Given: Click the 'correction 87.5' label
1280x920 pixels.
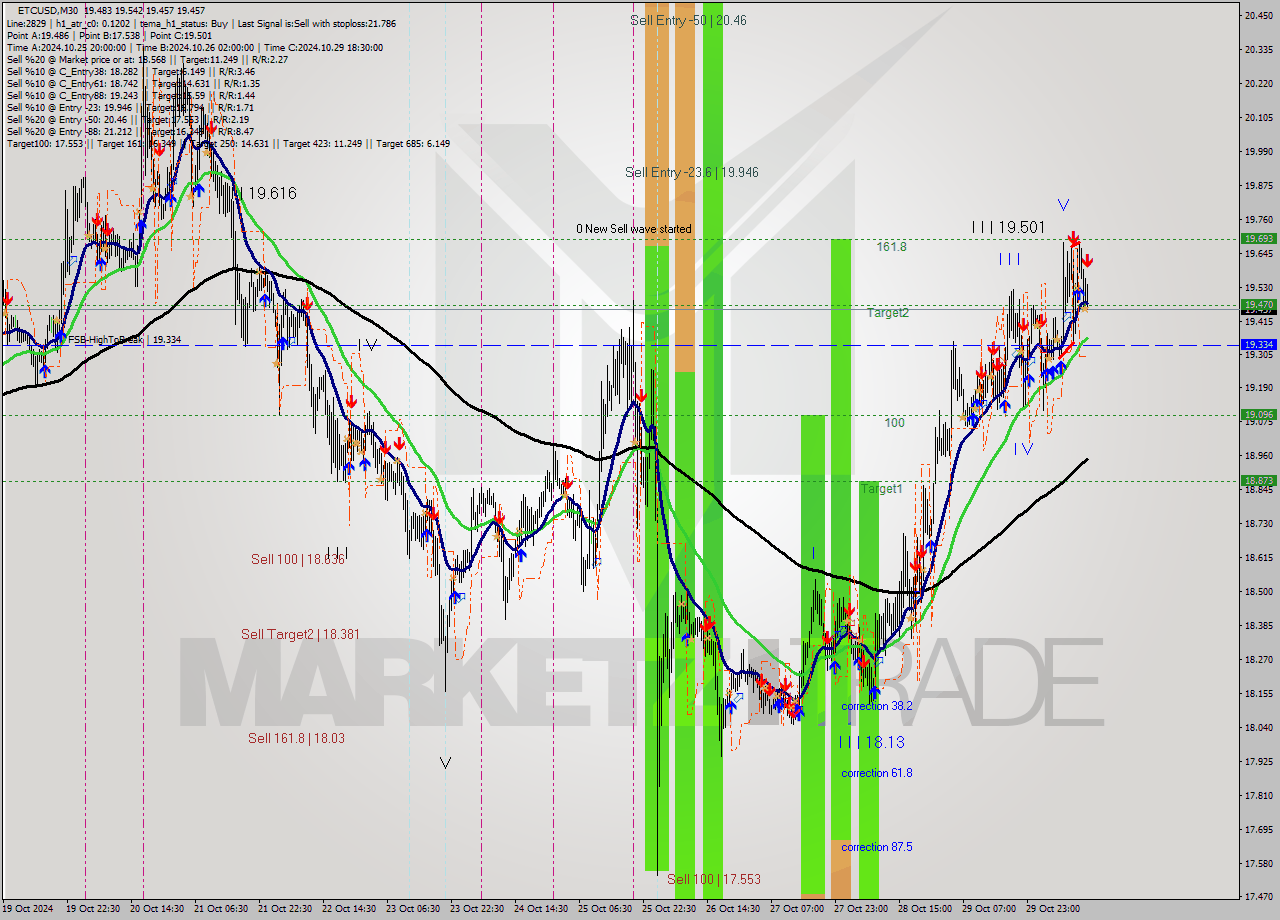Looking at the screenshot, I should [x=876, y=847].
